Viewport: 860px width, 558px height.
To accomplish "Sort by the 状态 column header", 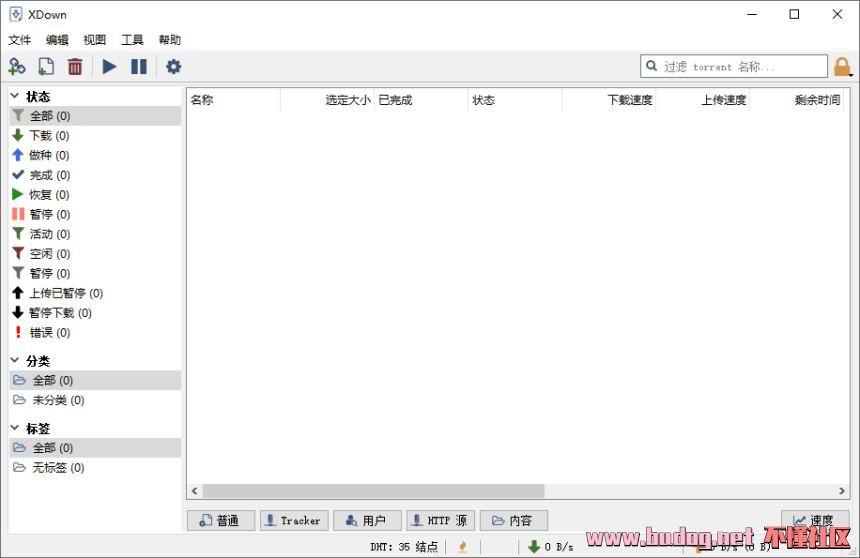I will pos(515,100).
